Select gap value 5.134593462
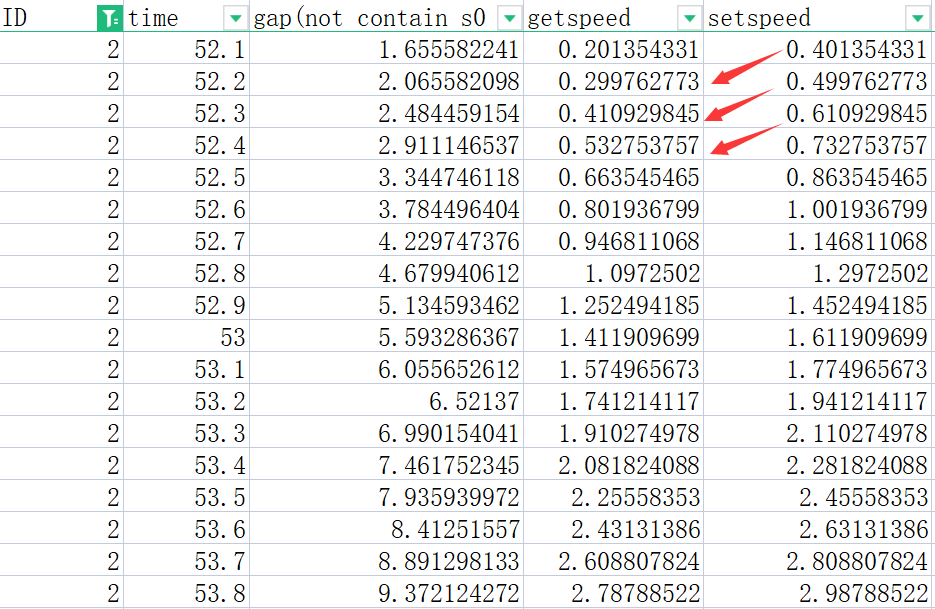The image size is (935, 609). tap(386, 305)
